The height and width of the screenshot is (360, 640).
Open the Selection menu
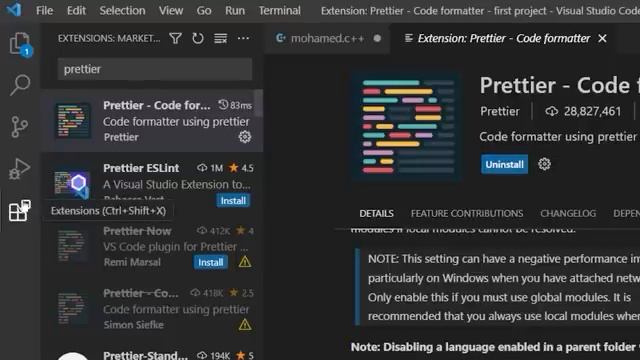122,10
